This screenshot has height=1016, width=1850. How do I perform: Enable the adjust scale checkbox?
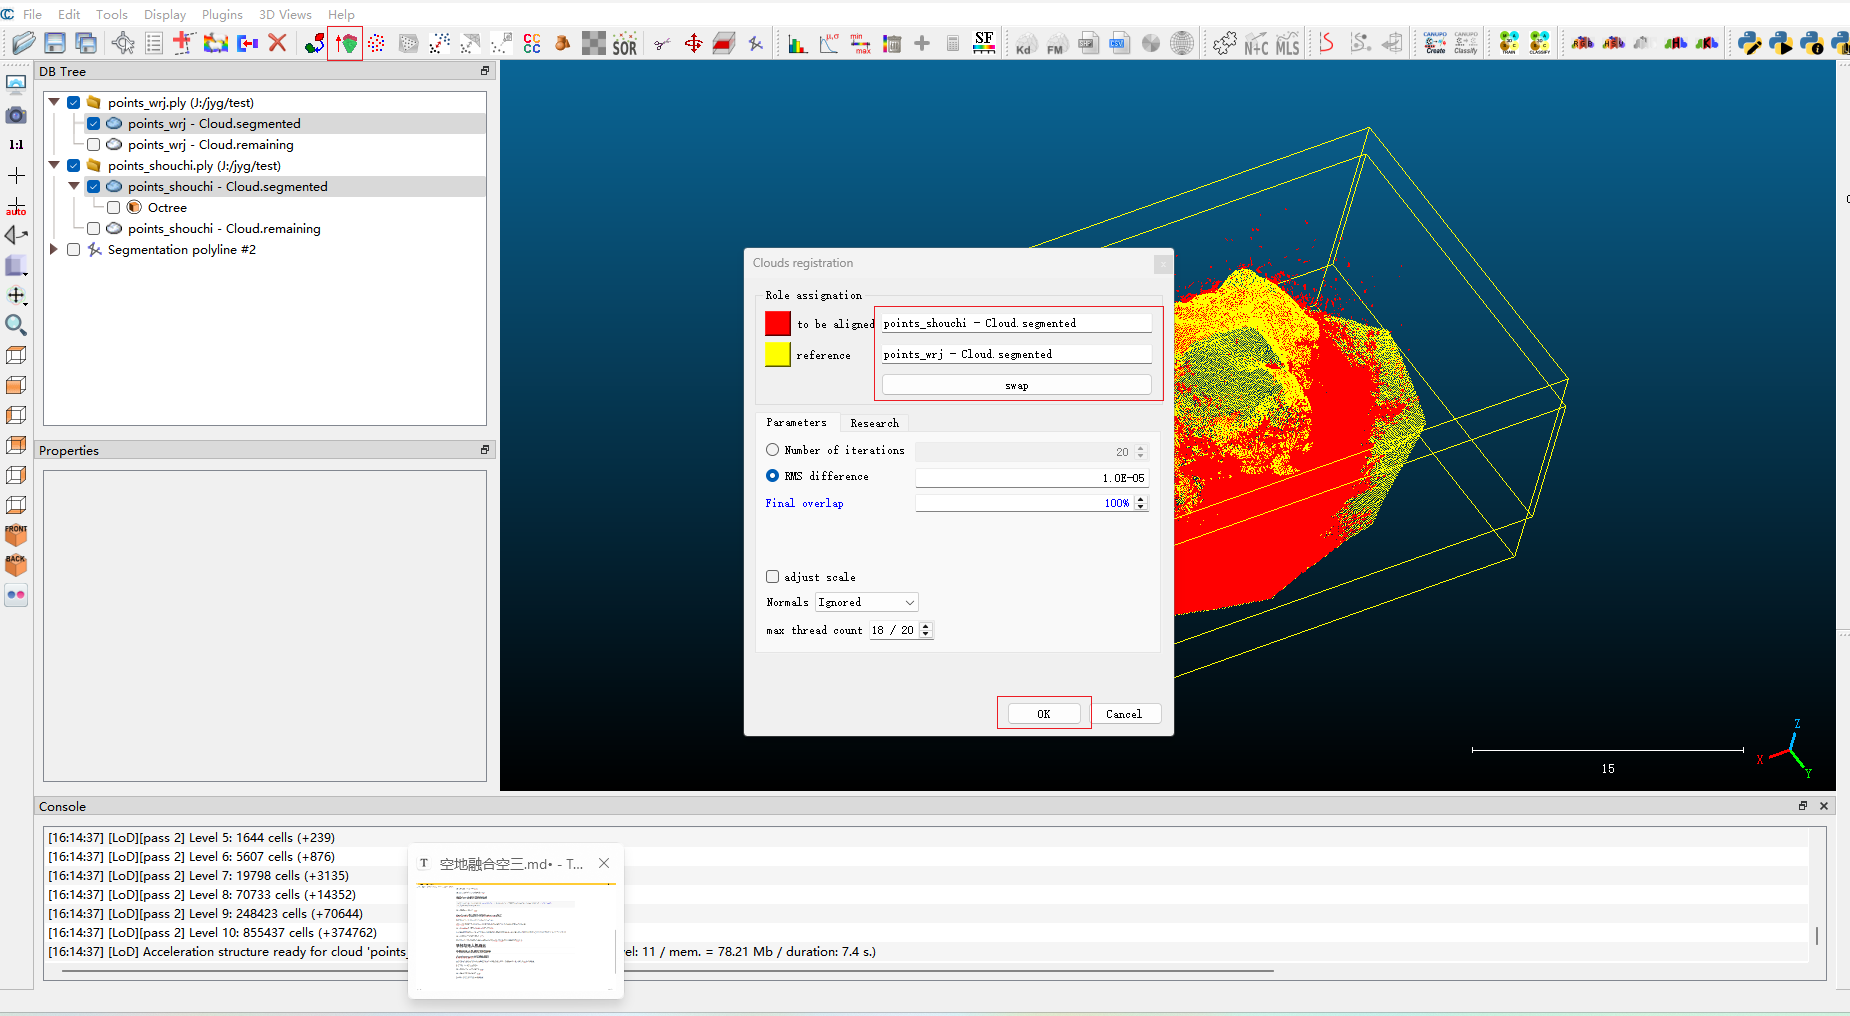[772, 577]
